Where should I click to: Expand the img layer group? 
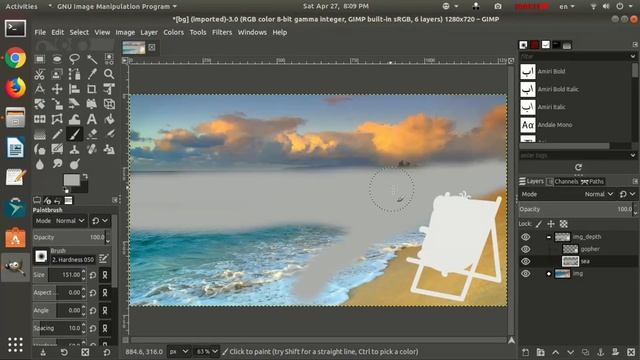pyautogui.click(x=549, y=273)
